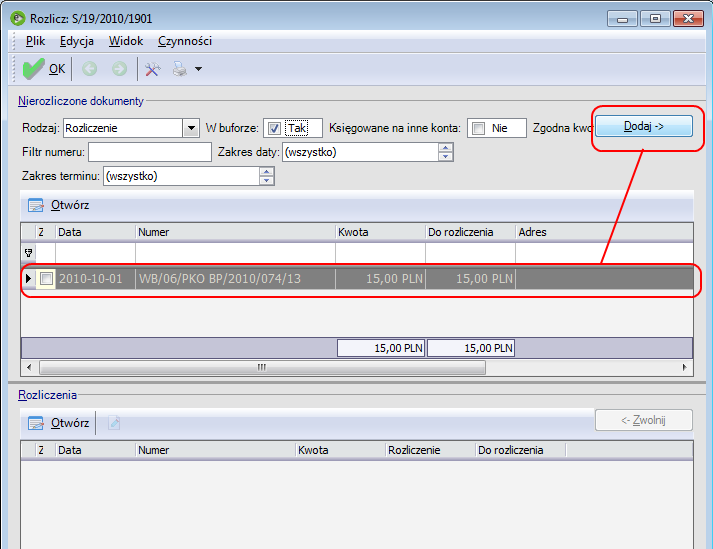The height and width of the screenshot is (549, 713).
Task: Tick the checkbox on row 2010-10-01
Action: 46,278
